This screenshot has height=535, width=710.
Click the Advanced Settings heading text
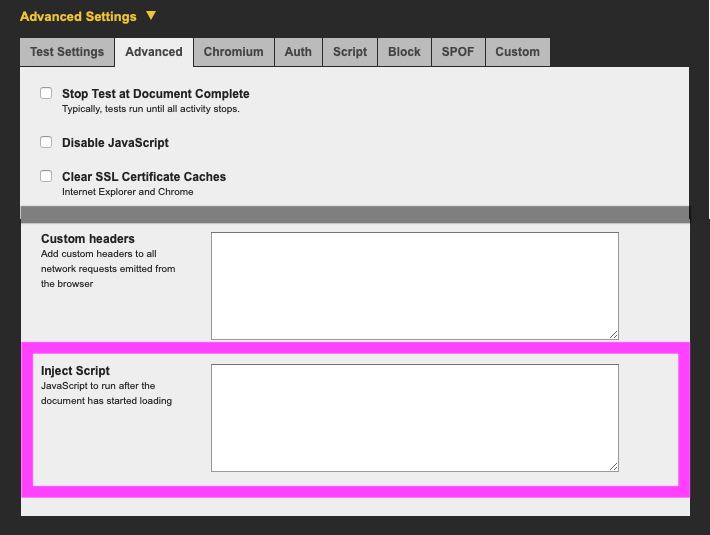tap(78, 17)
